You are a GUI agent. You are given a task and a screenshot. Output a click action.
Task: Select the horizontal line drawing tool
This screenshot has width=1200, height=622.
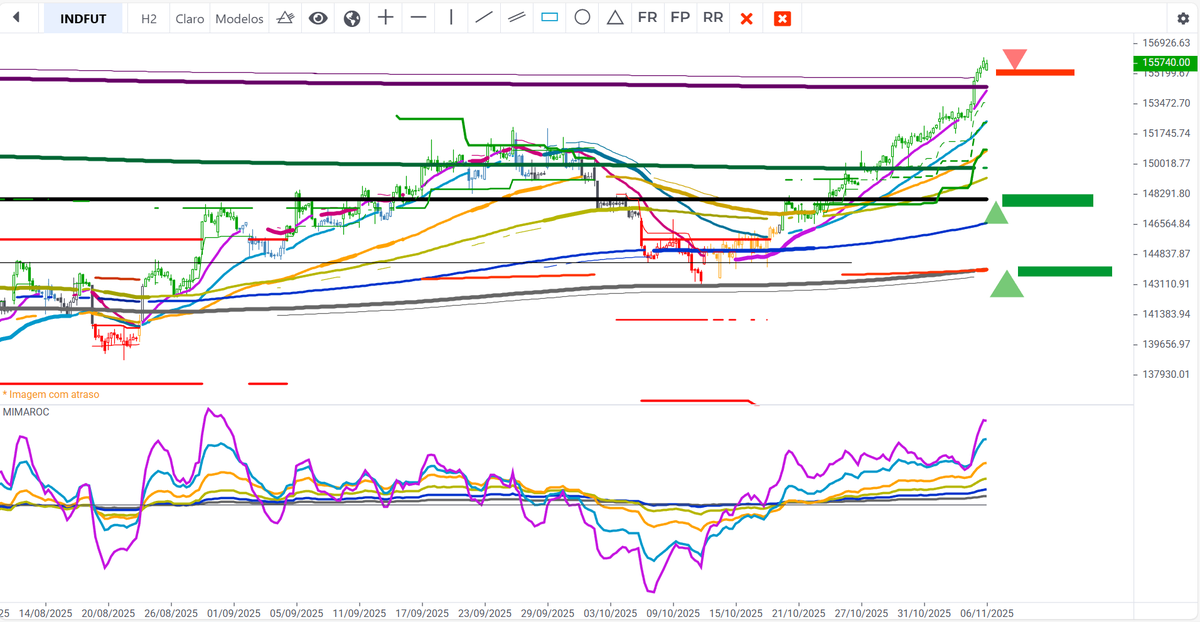(x=418, y=18)
